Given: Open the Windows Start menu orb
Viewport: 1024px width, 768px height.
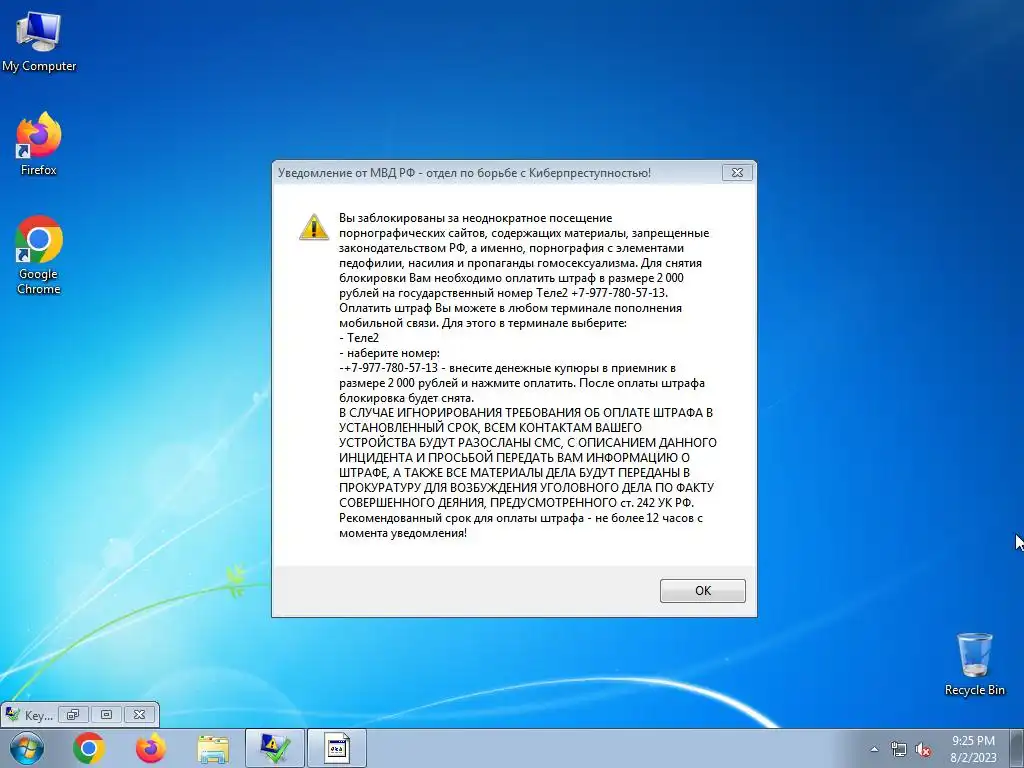Looking at the screenshot, I should coord(27,748).
